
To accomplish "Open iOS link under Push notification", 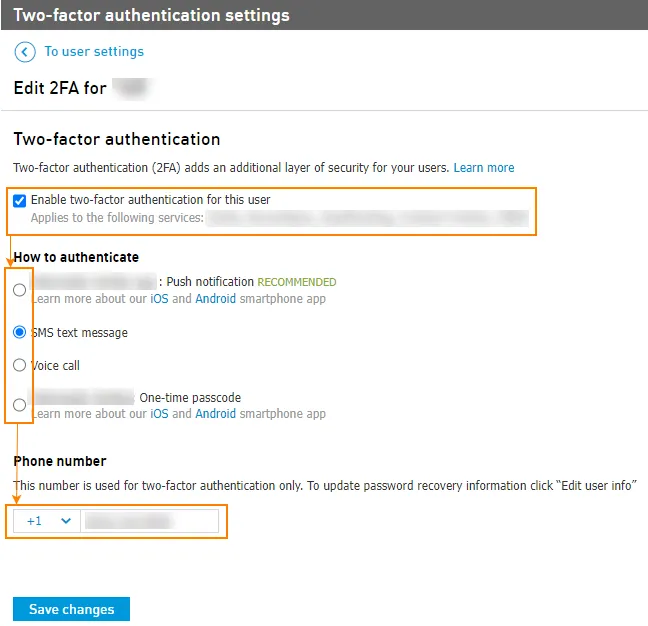I will (159, 299).
